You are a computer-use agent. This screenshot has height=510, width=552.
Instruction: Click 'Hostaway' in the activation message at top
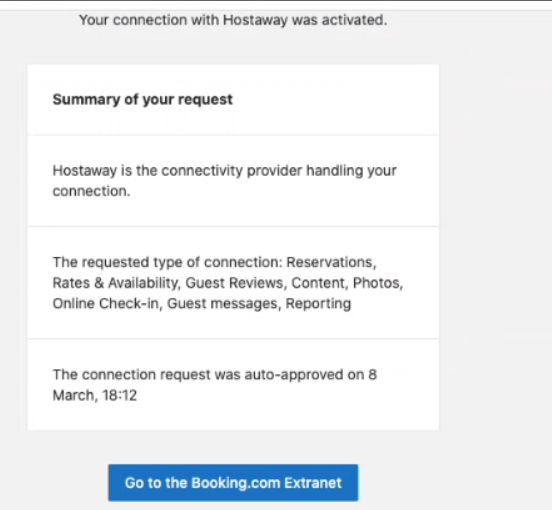click(255, 20)
